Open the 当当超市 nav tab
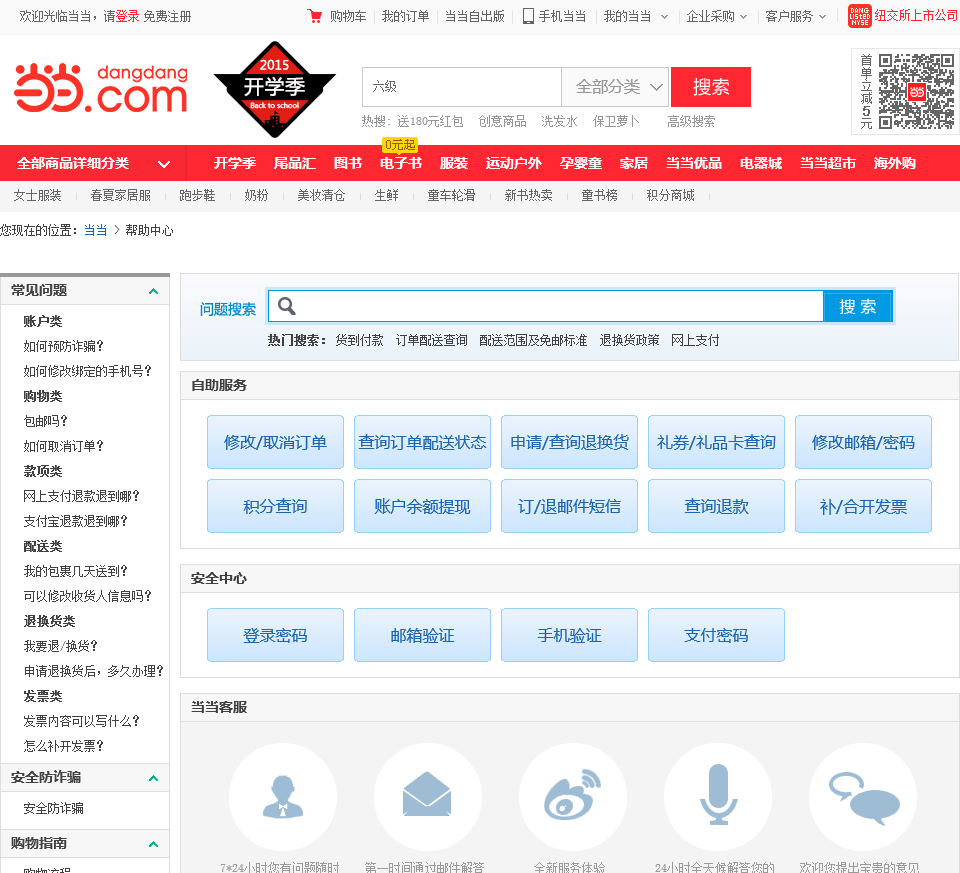The width and height of the screenshot is (960, 873). 827,163
